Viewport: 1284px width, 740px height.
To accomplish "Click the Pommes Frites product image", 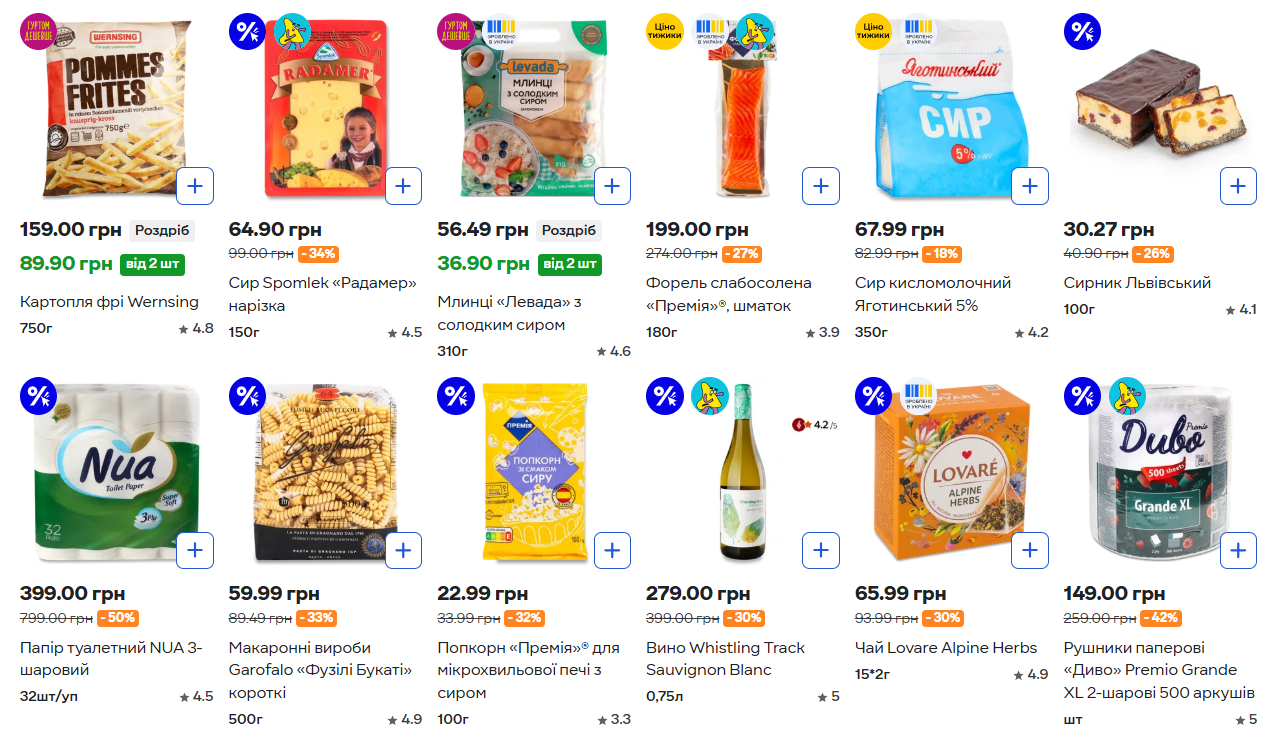I will coord(105,110).
